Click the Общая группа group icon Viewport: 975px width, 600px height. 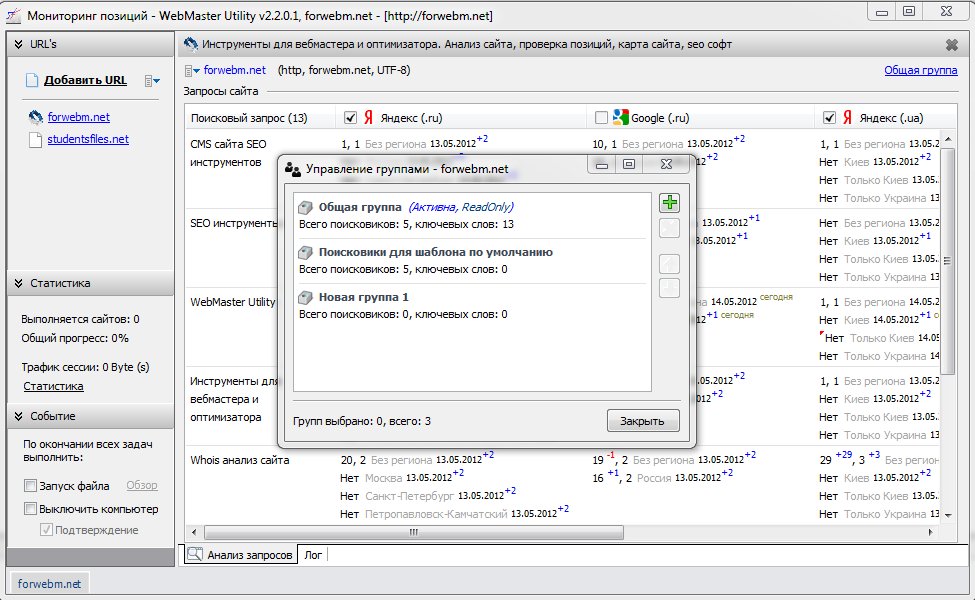tap(307, 207)
